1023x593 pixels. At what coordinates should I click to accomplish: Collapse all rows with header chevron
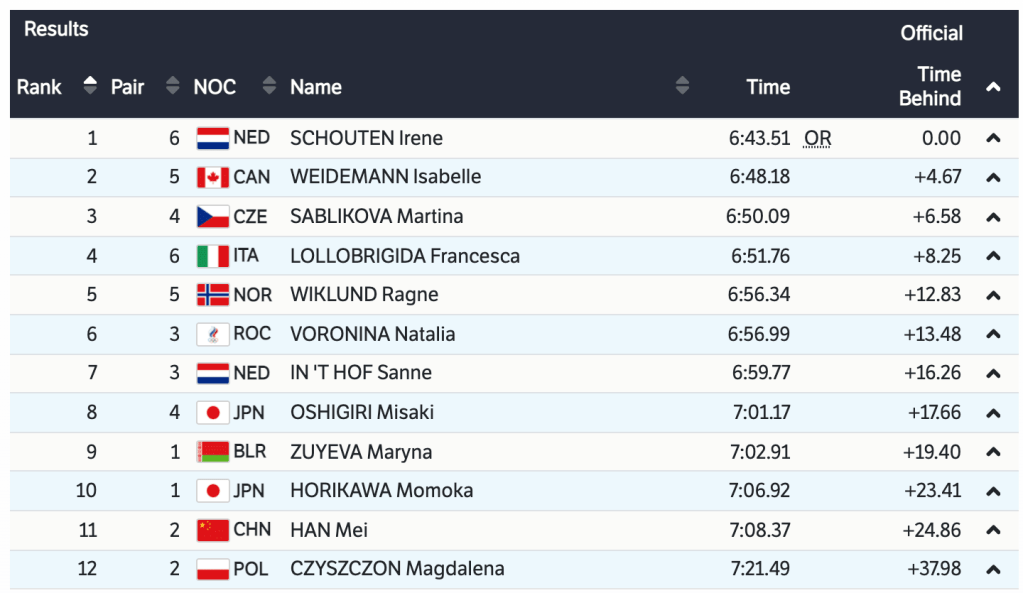coord(993,87)
